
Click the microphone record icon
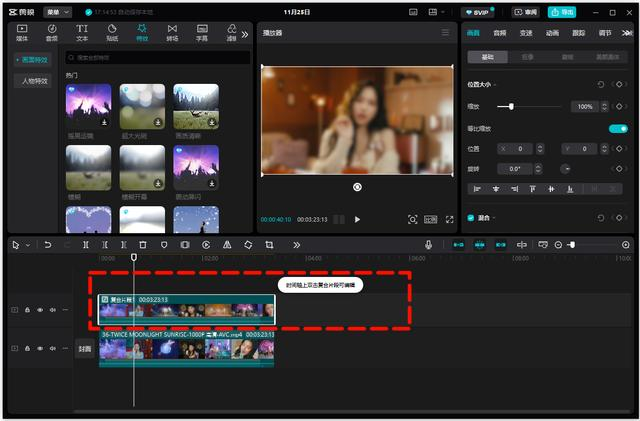428,245
